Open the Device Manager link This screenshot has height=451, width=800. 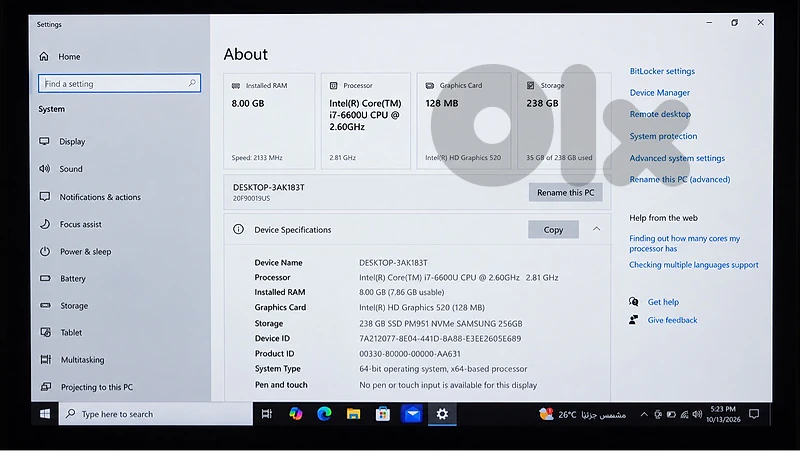tap(659, 92)
